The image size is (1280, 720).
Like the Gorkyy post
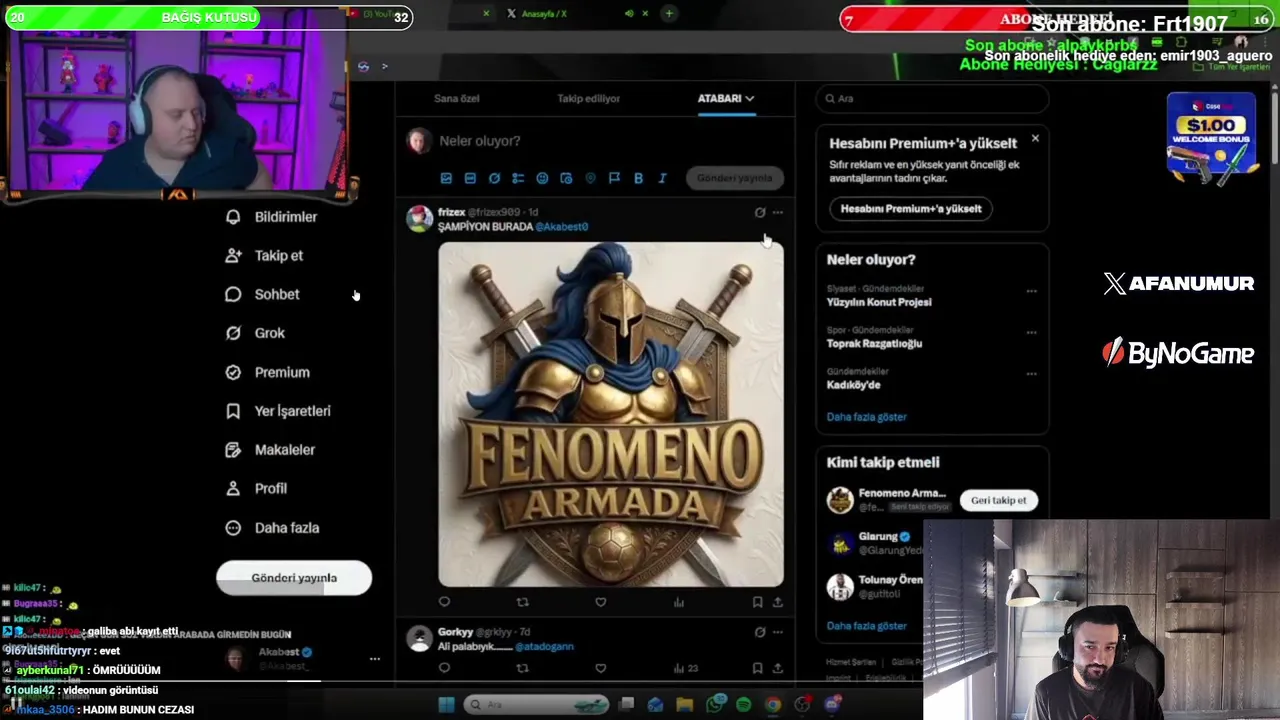pos(600,668)
